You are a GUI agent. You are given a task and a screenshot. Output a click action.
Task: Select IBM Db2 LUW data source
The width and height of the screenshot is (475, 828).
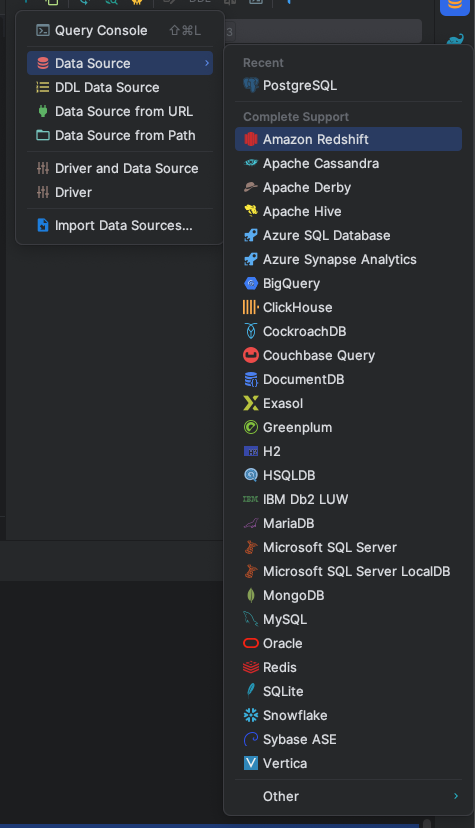click(x=348, y=499)
